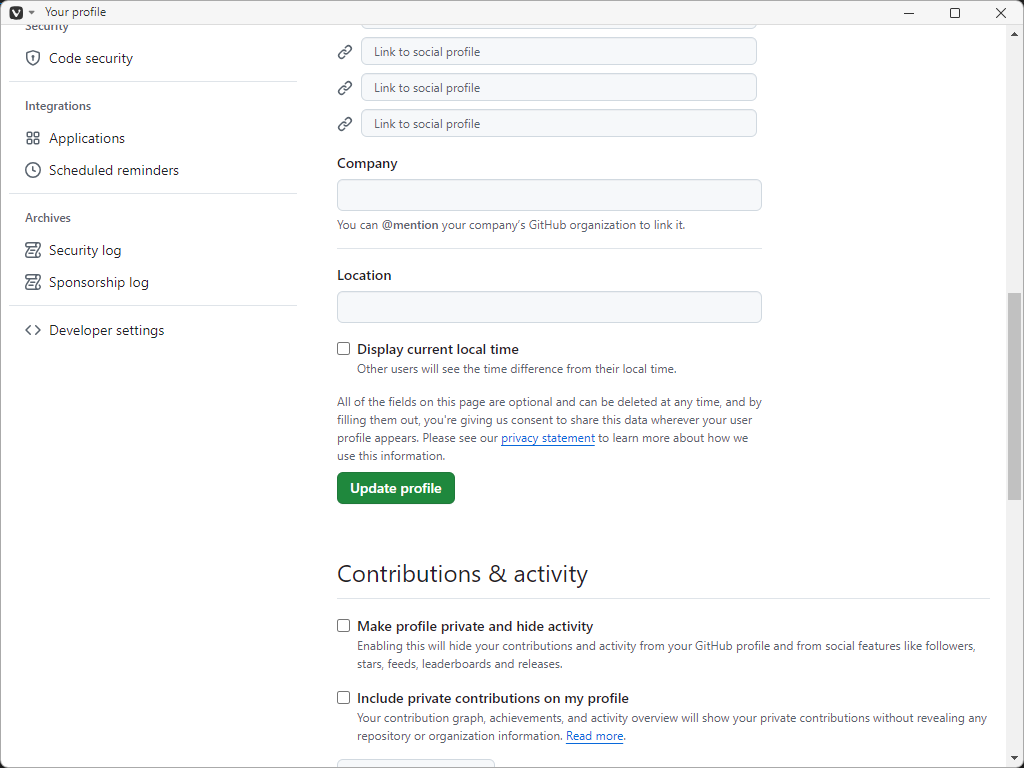The image size is (1024, 768).
Task: Click the Scheduled reminders clock icon
Action: [33, 170]
